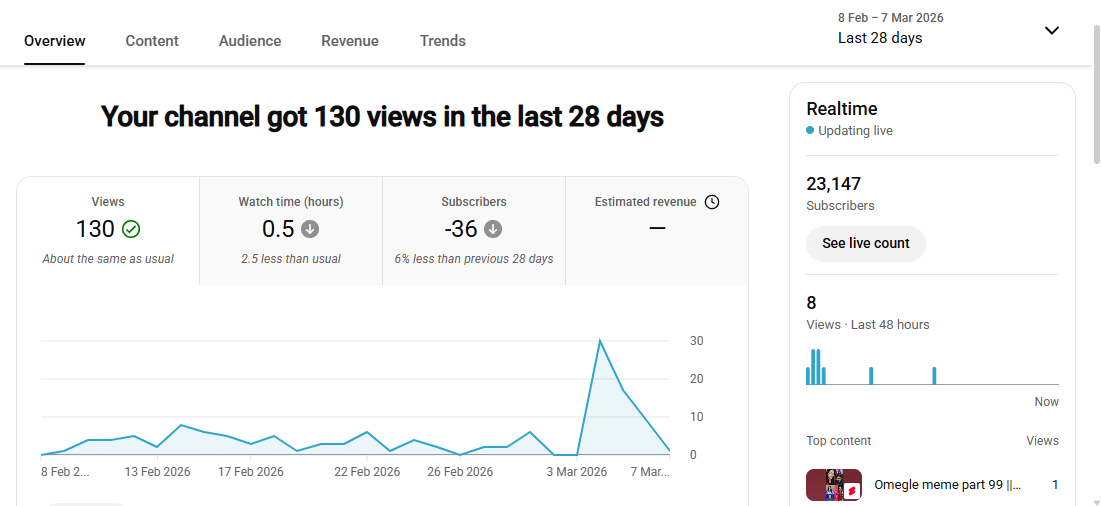Open the Omegle meme part 99 video title

coord(947,485)
